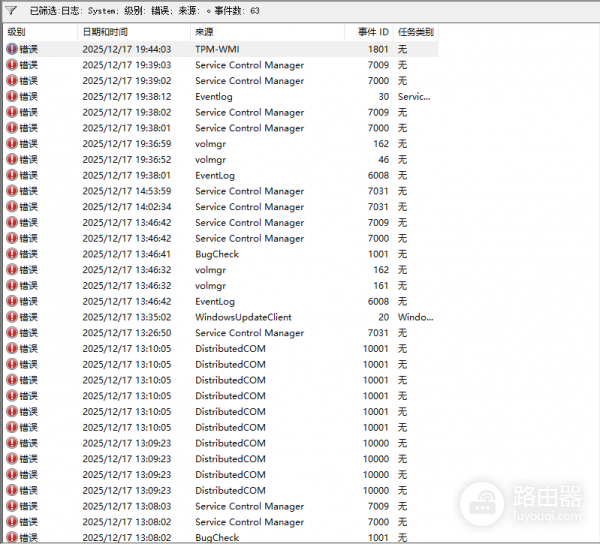Image resolution: width=600 pixels, height=544 pixels.
Task: Click event ID 20
Action: click(383, 317)
